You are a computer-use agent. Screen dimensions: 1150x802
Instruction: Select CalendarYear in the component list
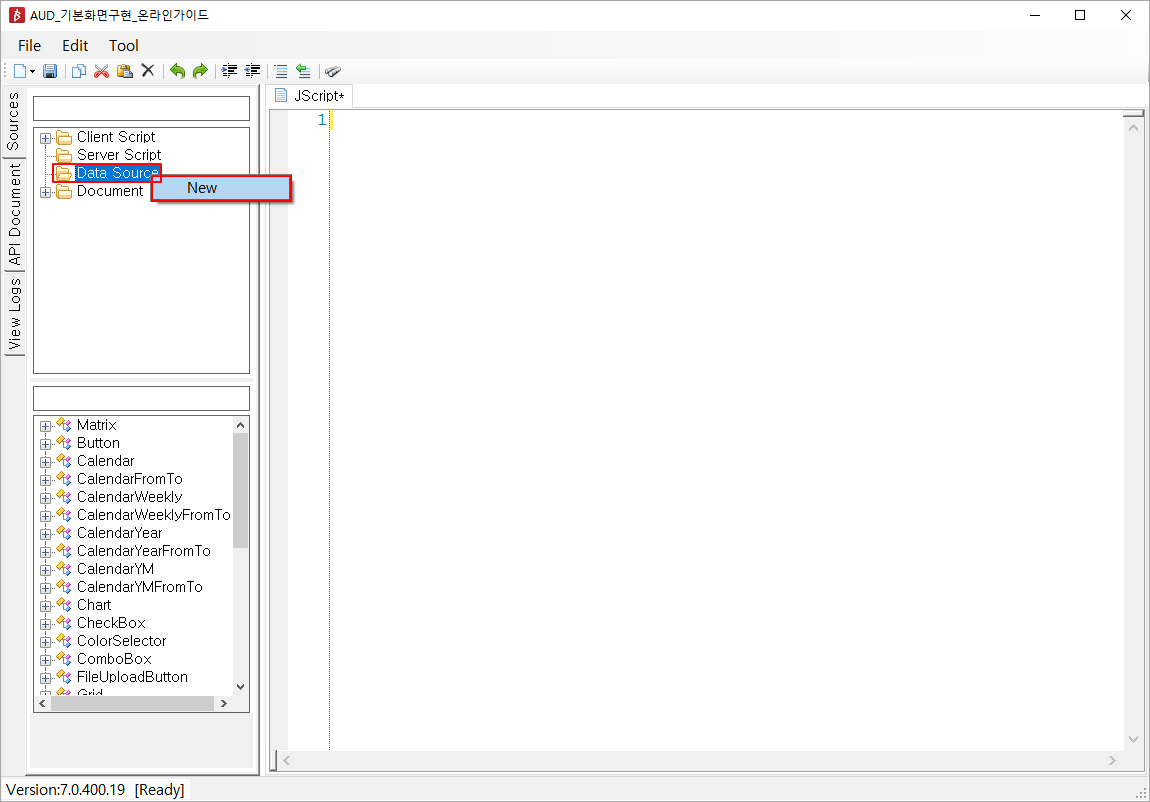pos(120,533)
